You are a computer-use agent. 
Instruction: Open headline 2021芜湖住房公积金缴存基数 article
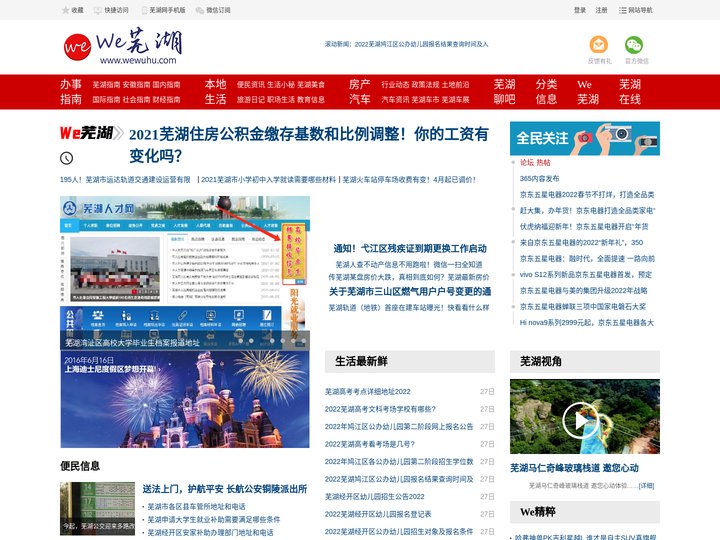(x=309, y=145)
